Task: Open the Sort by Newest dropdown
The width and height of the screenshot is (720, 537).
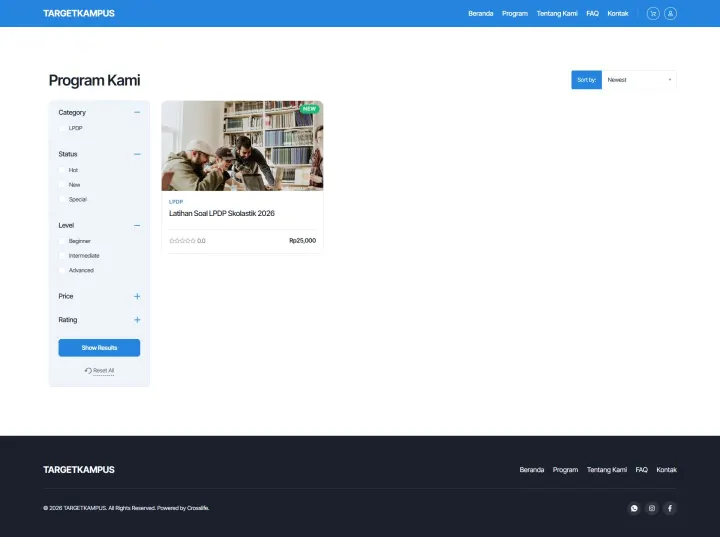Action: point(639,80)
